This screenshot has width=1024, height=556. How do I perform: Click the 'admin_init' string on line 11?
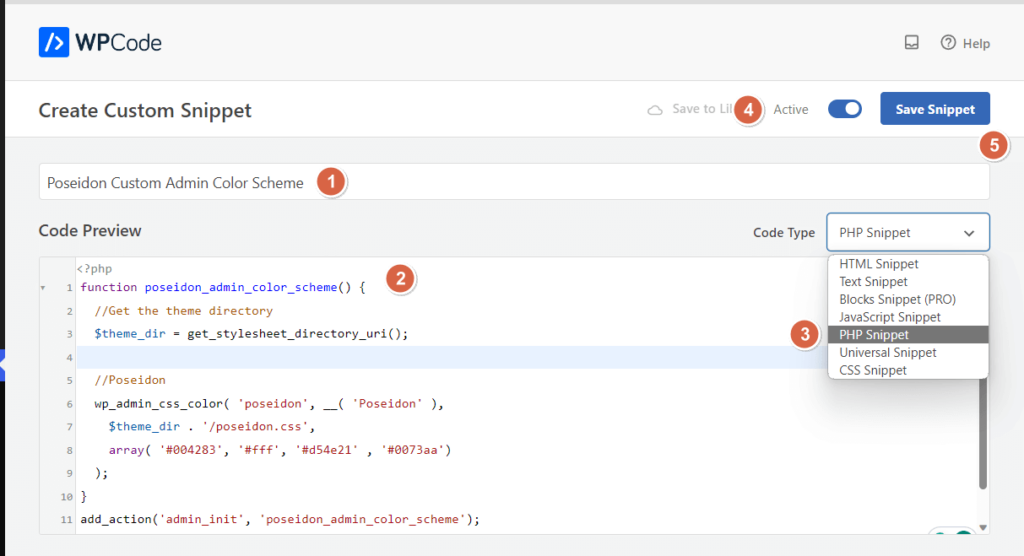(x=202, y=519)
